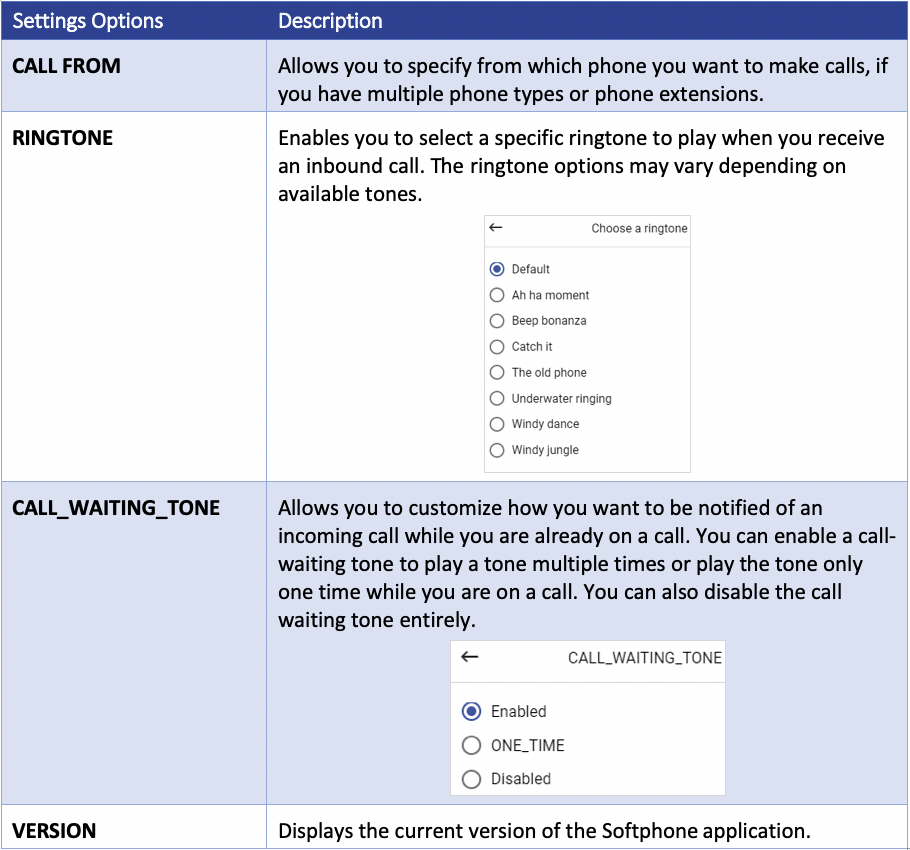The image size is (910, 850).
Task: Pick The old phone ringtone
Action: coord(497,372)
